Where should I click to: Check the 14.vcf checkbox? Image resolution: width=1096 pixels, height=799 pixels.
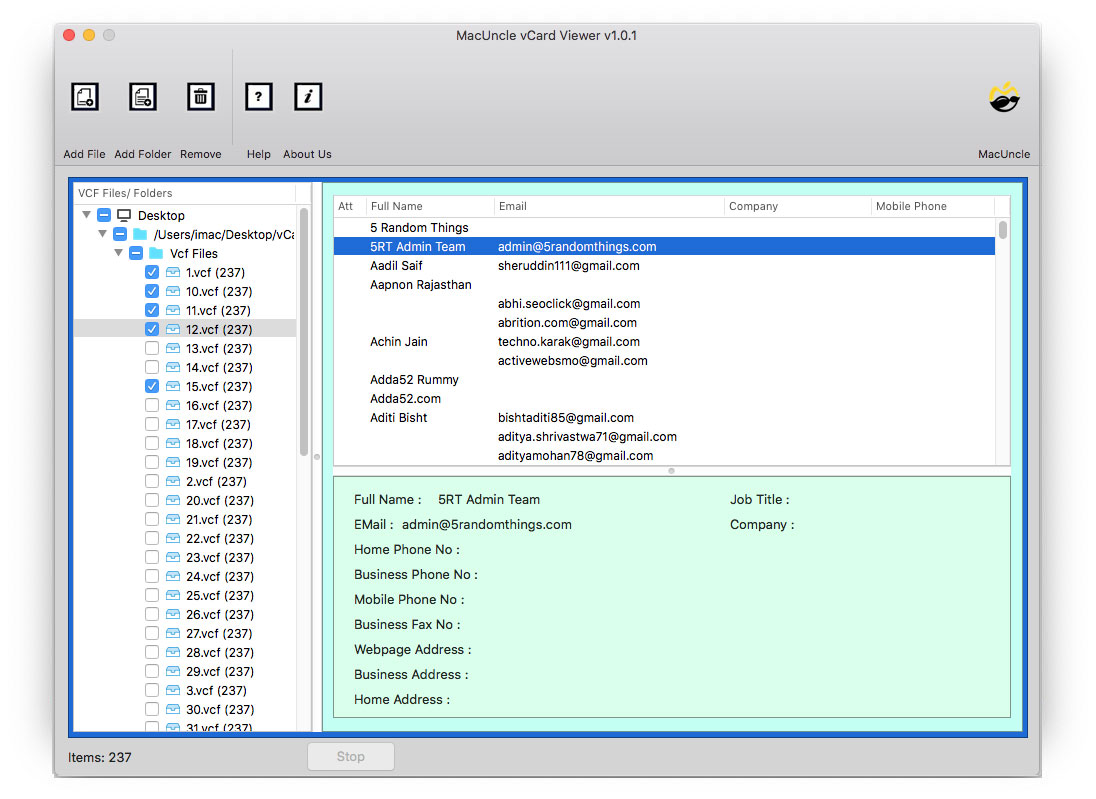point(152,367)
